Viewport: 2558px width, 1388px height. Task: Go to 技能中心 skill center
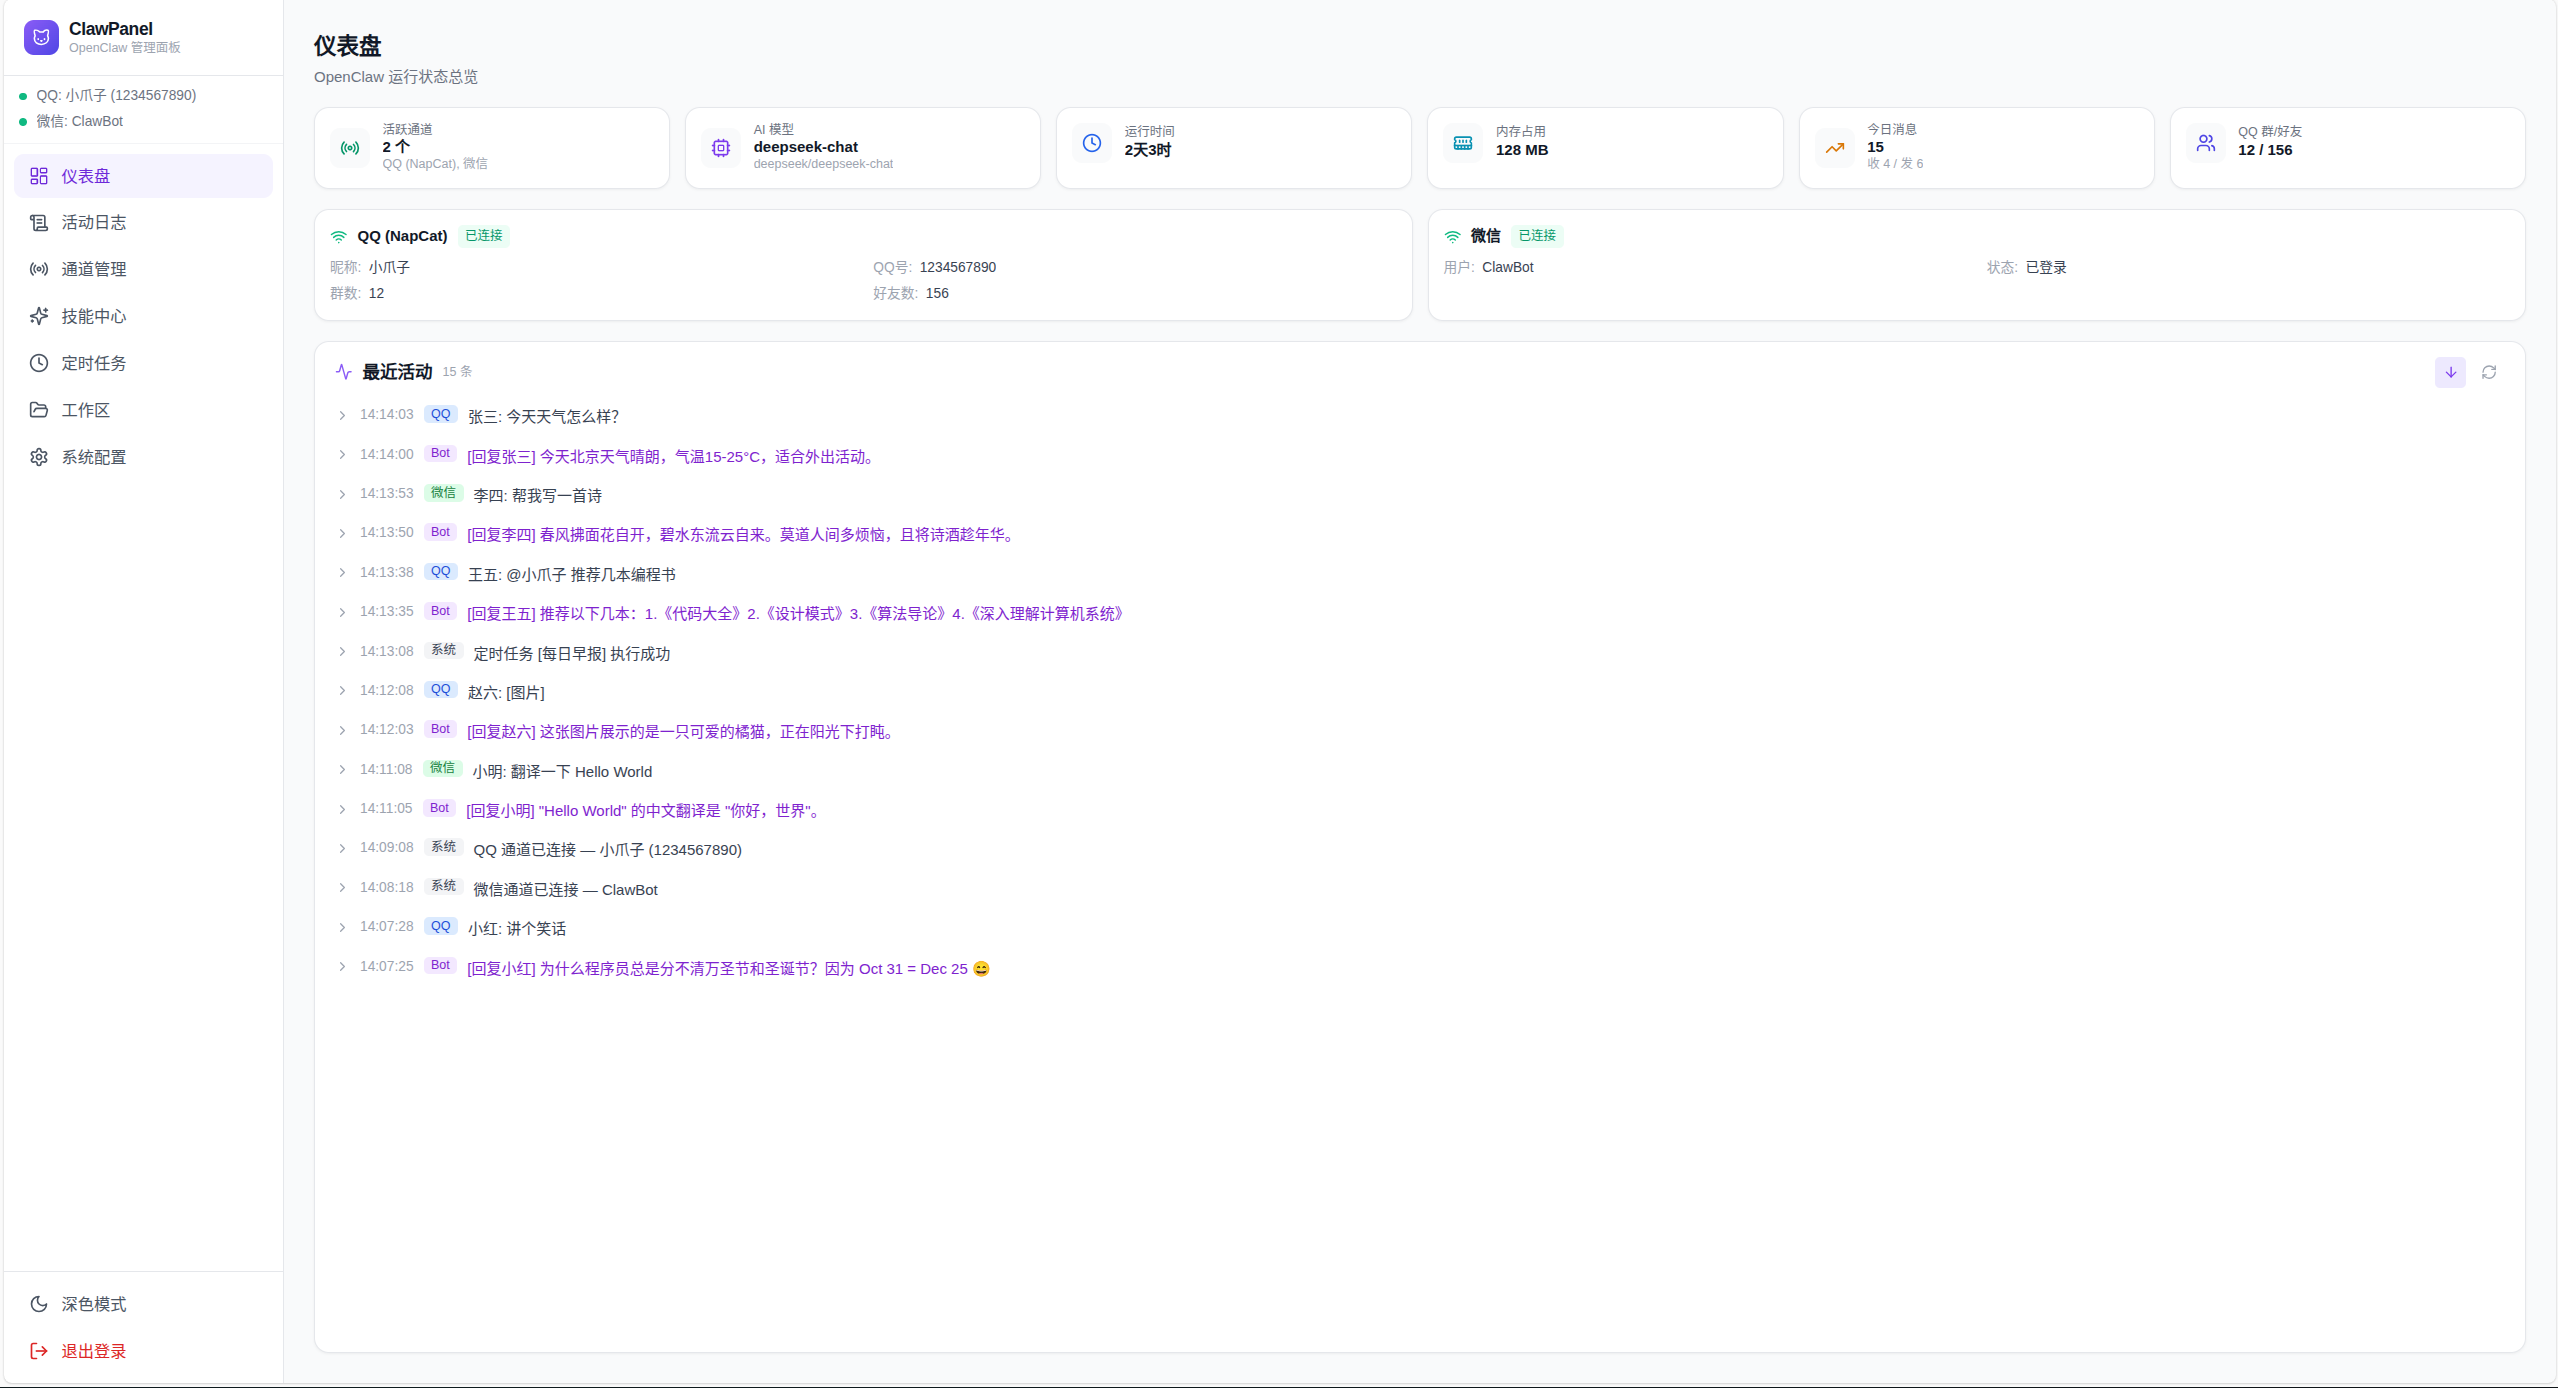pos(93,316)
